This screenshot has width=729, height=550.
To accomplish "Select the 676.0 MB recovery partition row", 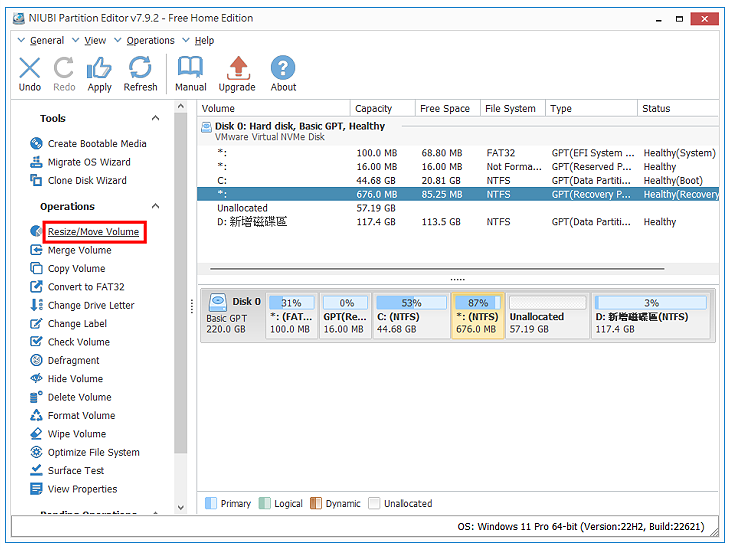I will (x=458, y=194).
